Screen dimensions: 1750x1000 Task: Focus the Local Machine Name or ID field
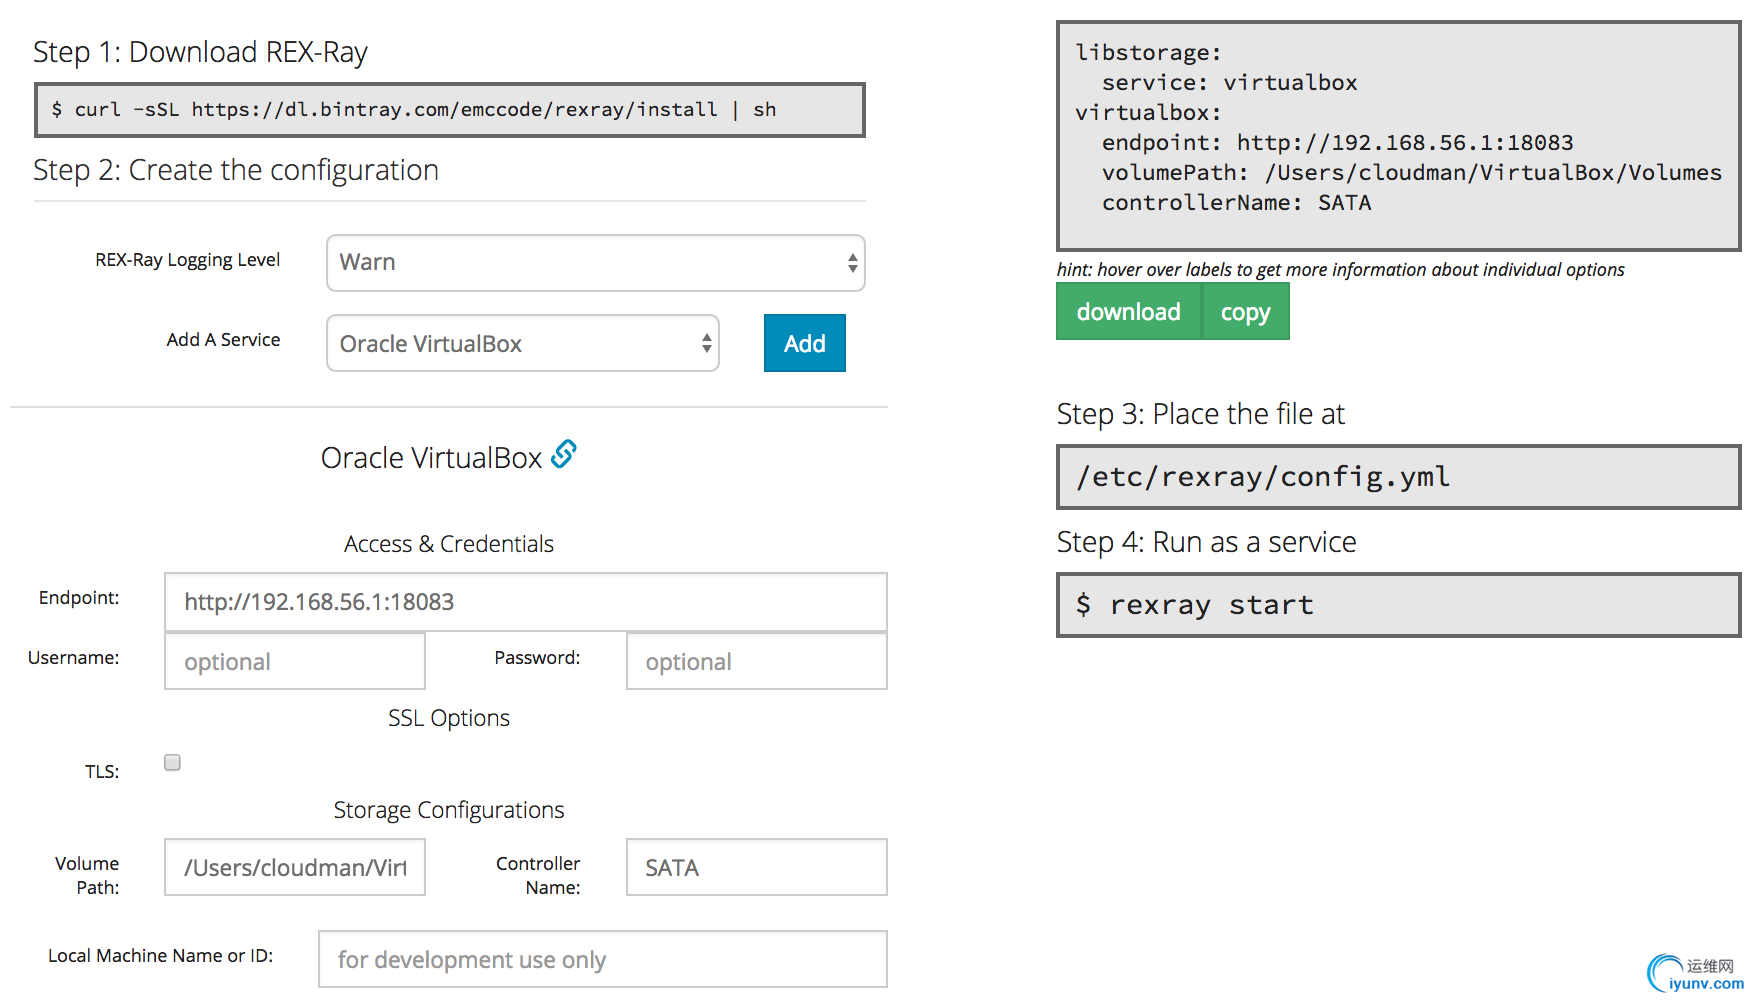[x=602, y=959]
